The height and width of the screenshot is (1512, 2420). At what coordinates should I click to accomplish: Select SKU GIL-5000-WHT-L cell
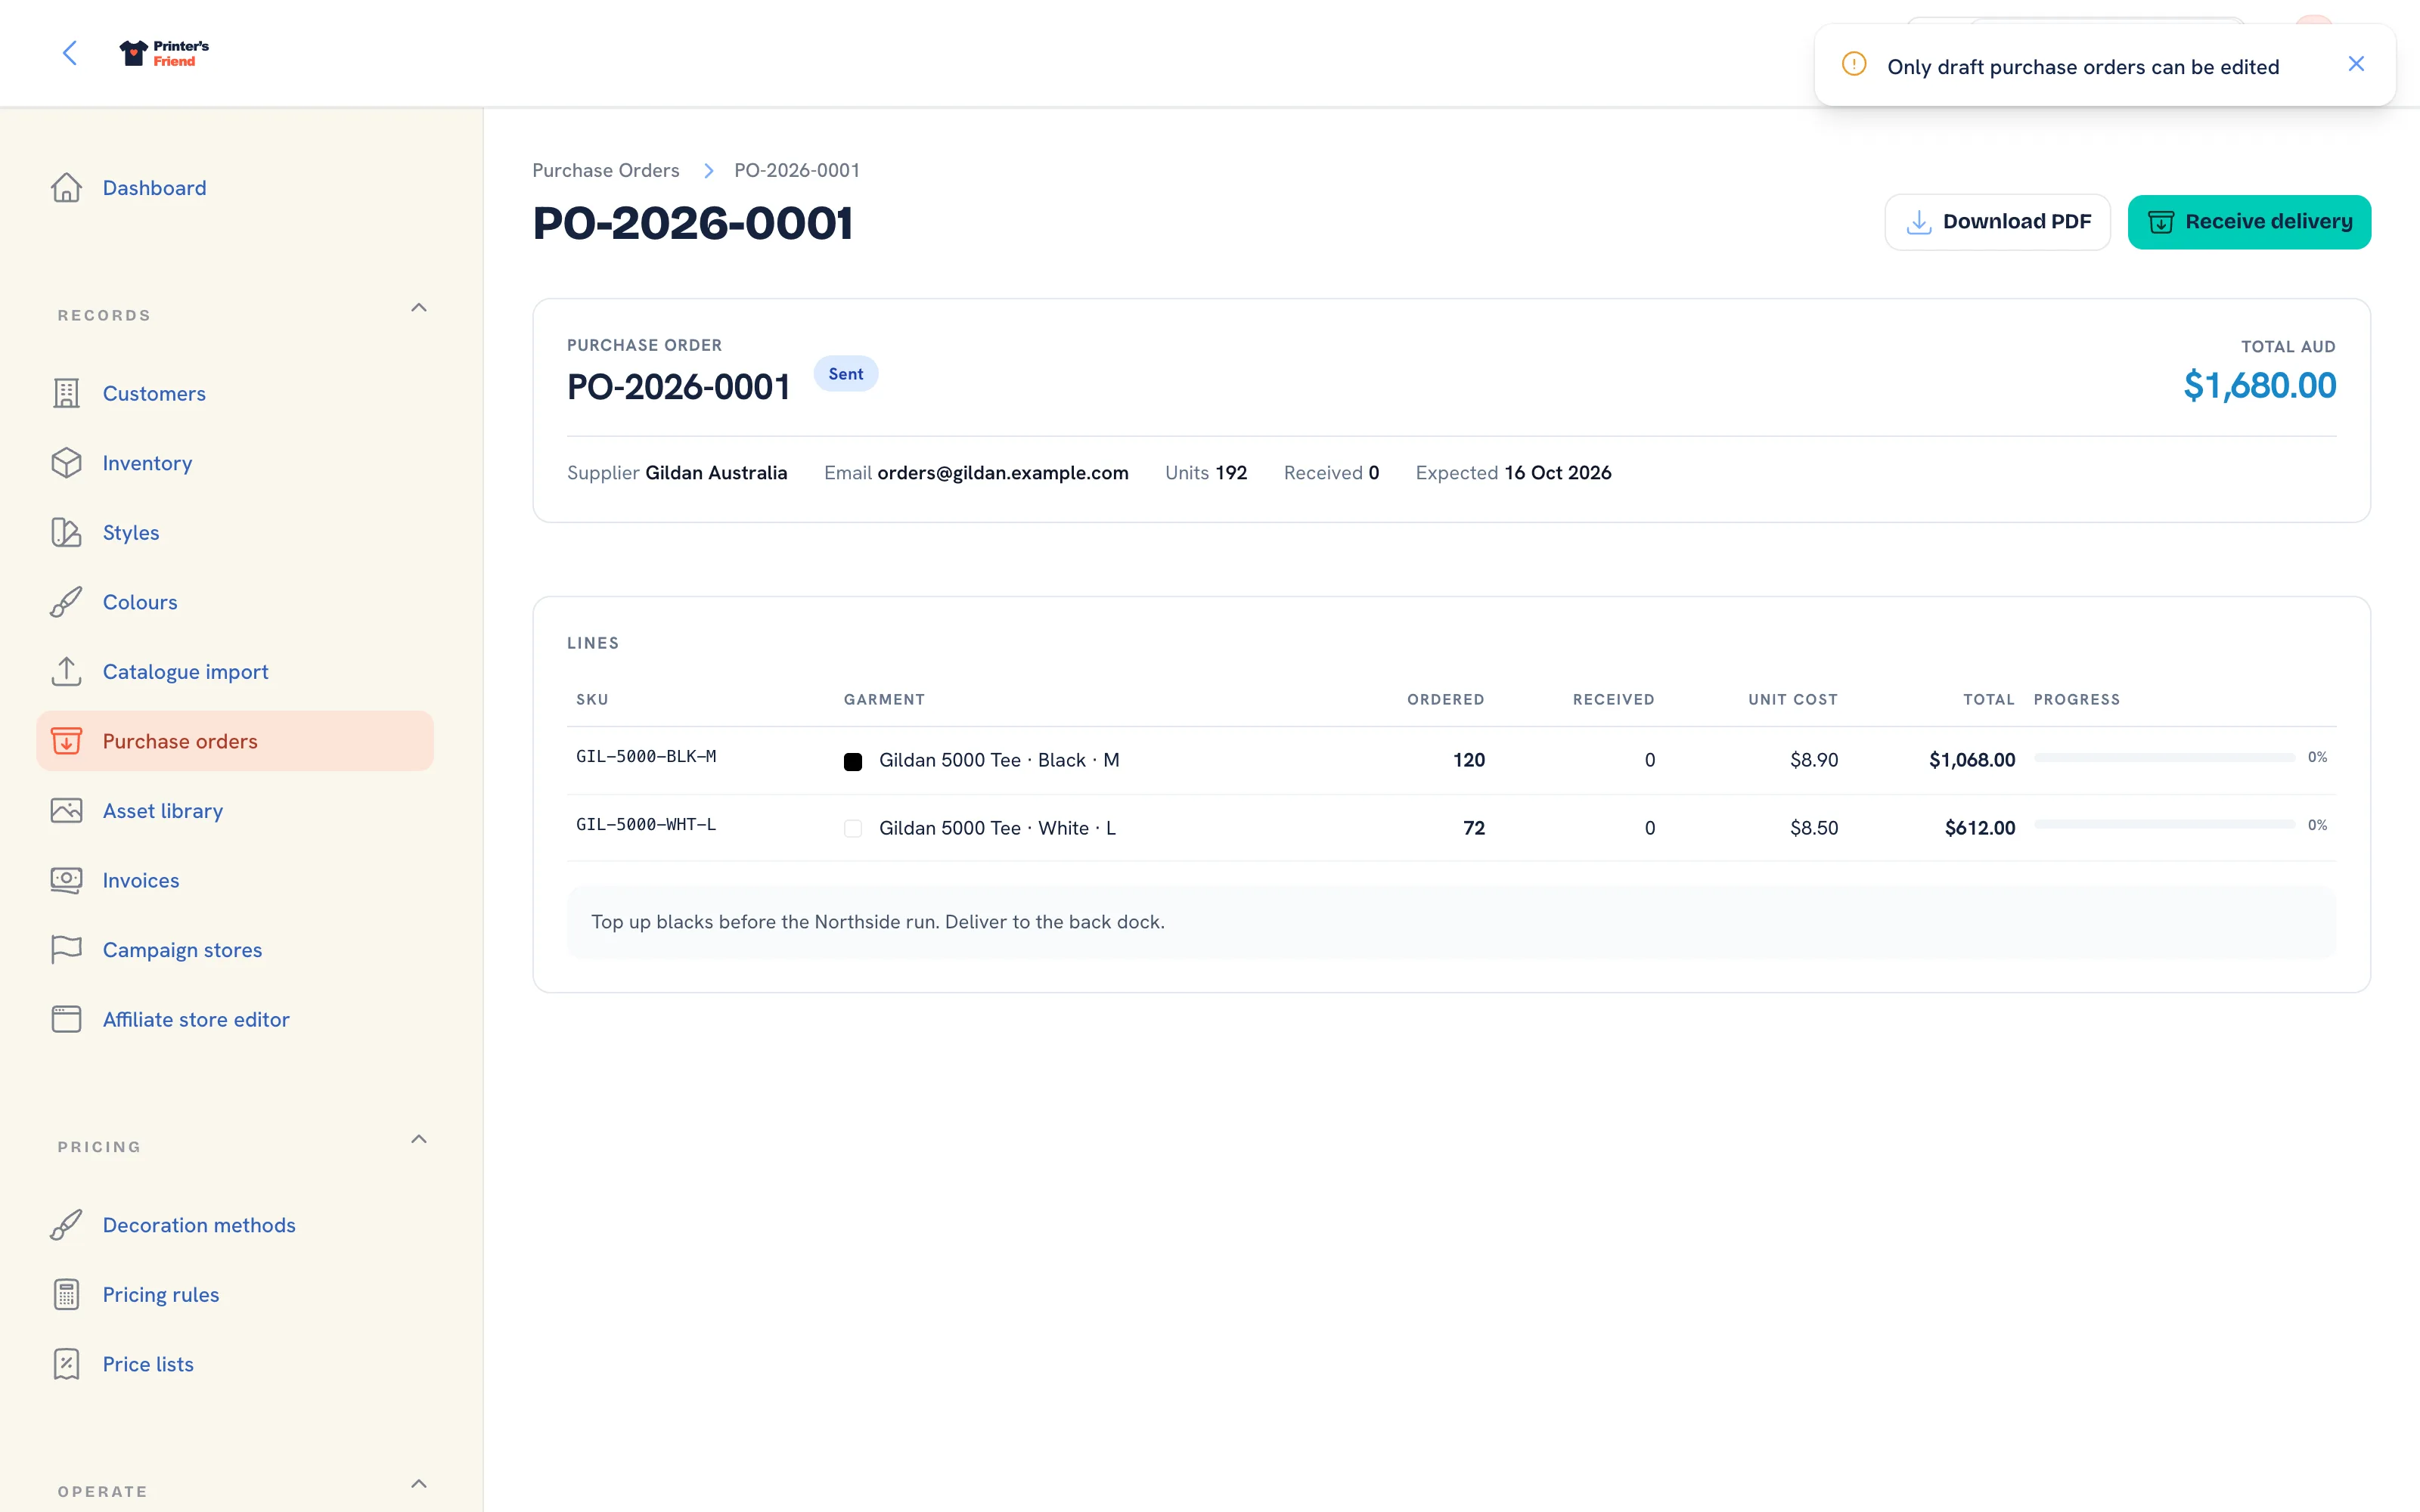(646, 825)
